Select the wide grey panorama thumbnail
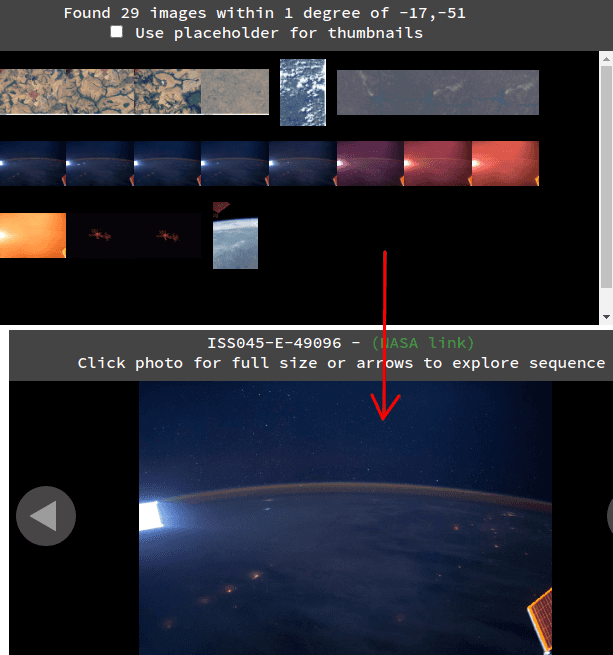This screenshot has height=655, width=613. (438, 92)
